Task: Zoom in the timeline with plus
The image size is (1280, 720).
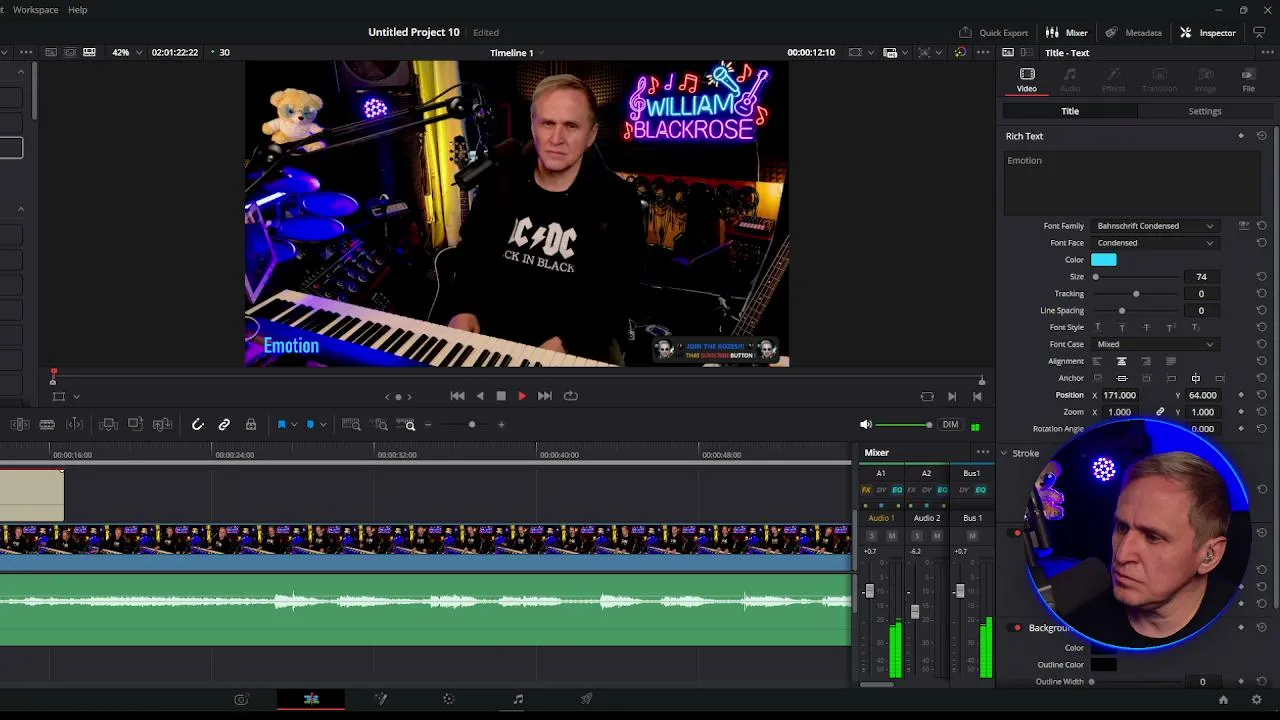Action: (x=501, y=425)
